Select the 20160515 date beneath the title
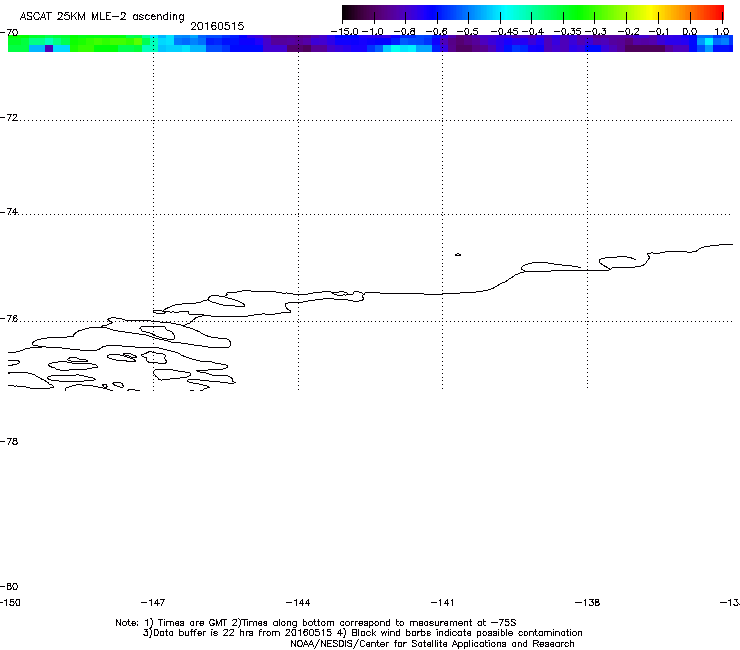Image resolution: width=740 pixels, height=650 pixels. 217,26
